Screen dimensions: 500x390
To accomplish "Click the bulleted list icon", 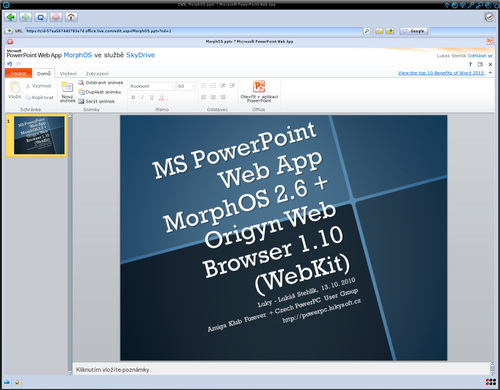I will (203, 86).
